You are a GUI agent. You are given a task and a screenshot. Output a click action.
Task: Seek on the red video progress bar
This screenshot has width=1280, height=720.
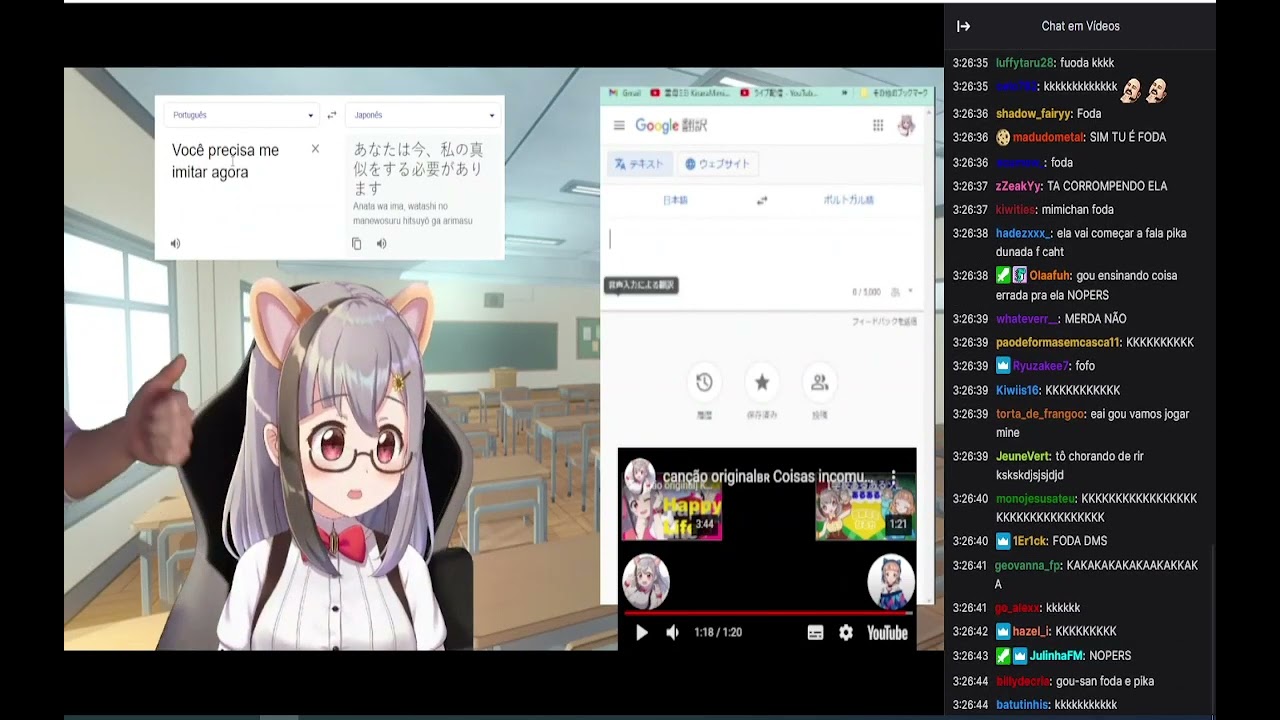pyautogui.click(x=768, y=612)
